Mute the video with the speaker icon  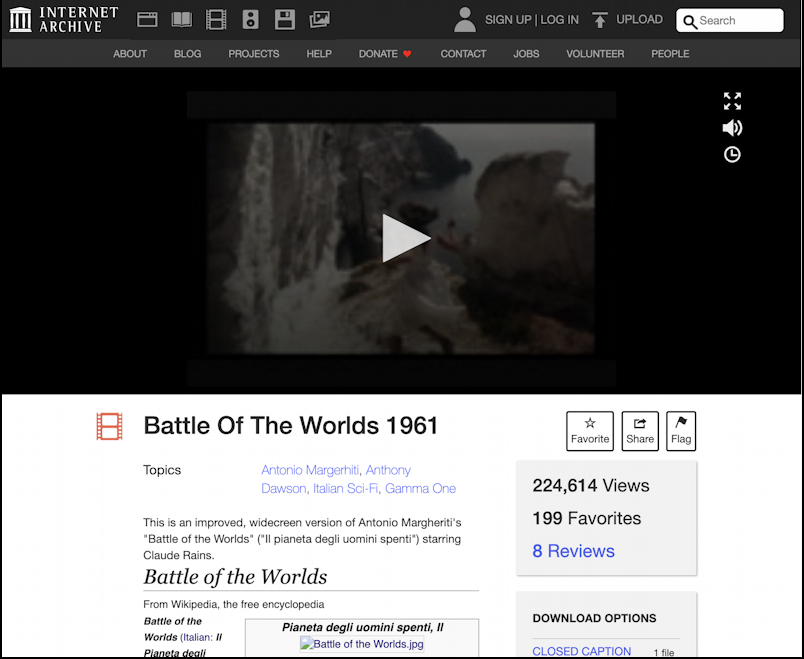732,128
